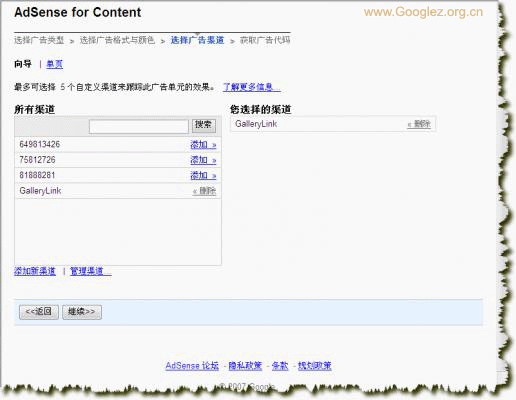Open the 条款 terms link

click(280, 366)
